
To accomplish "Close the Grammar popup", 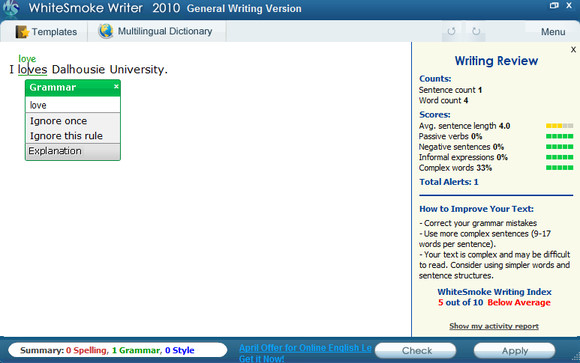I will (116, 86).
